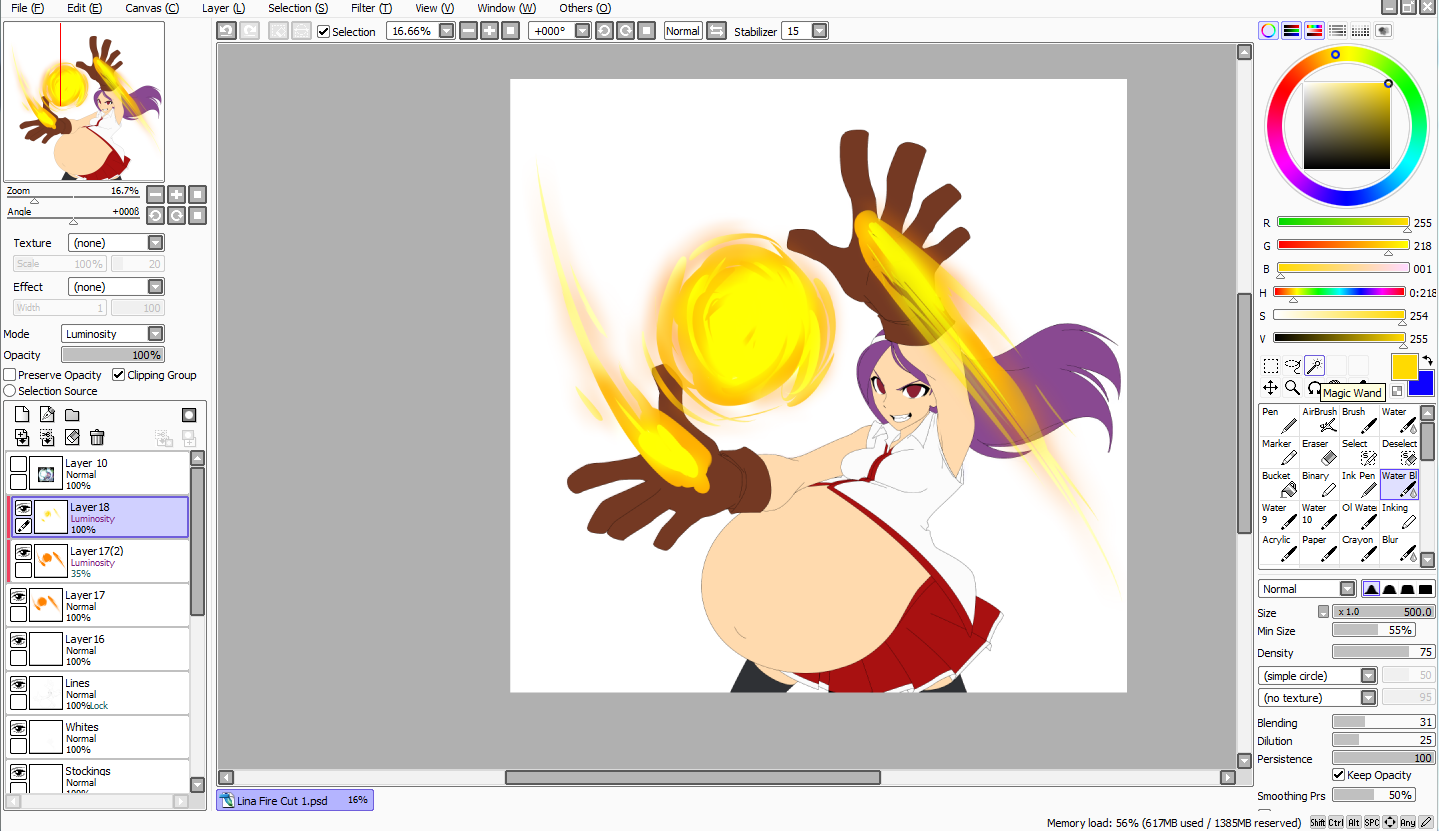Open the no texture brush dropdown
The height and width of the screenshot is (831, 1439).
tap(1369, 698)
